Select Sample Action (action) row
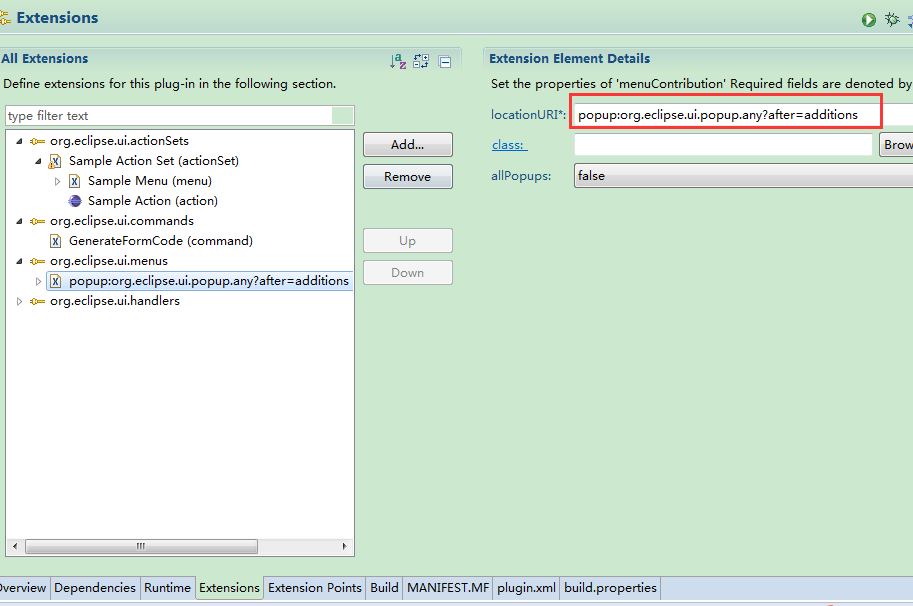913x606 pixels. 153,201
